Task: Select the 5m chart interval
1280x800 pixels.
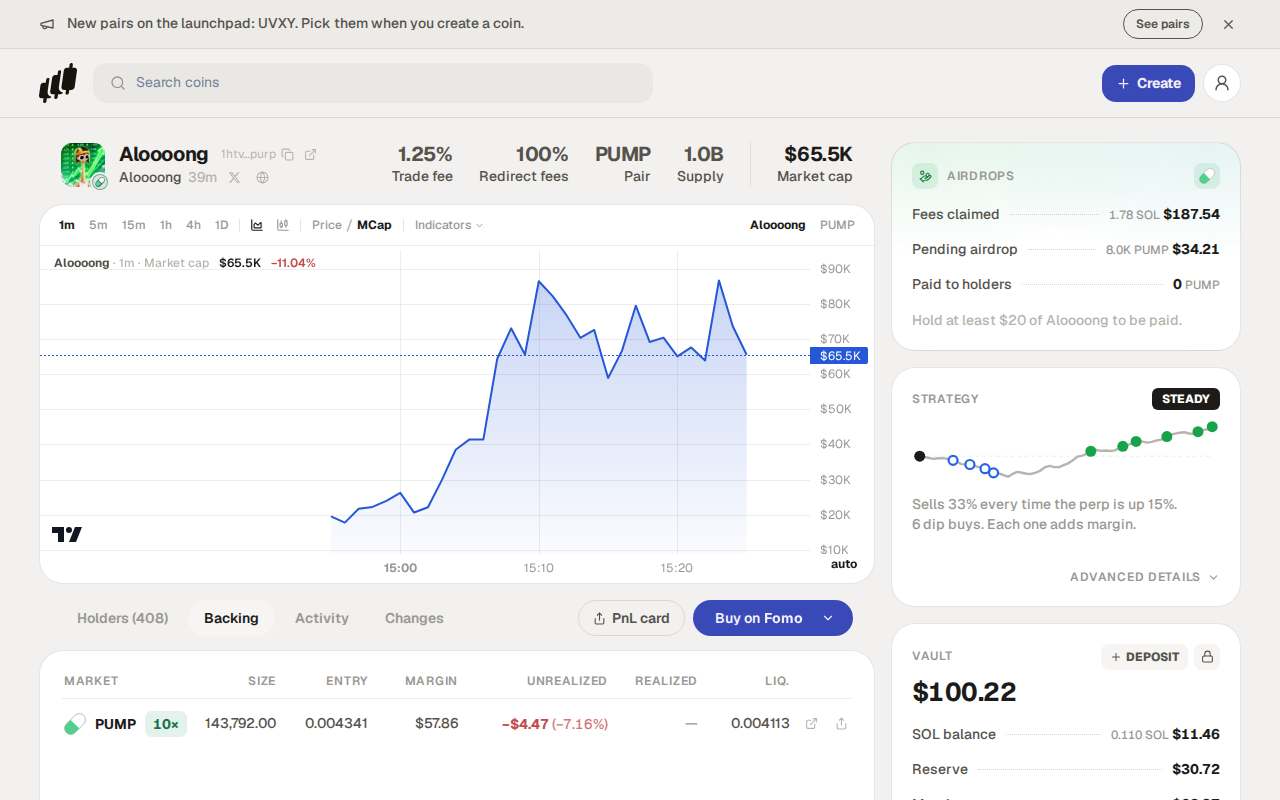Action: tap(98, 225)
